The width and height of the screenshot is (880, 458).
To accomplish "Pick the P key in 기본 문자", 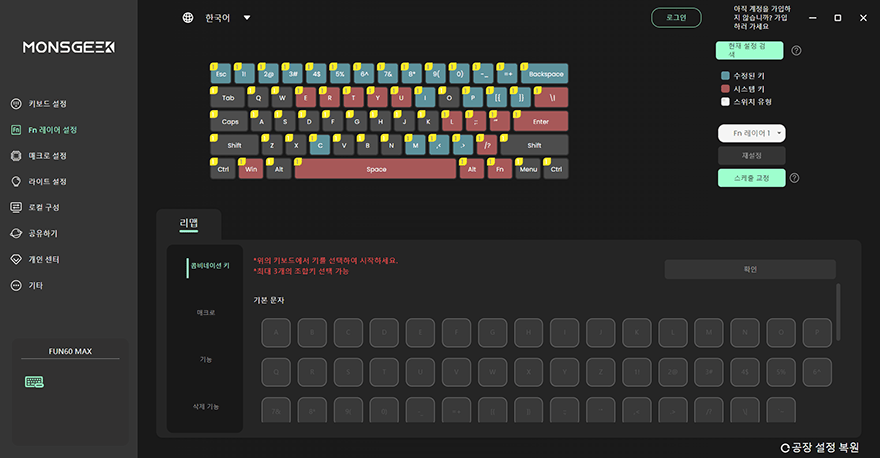I will (817, 333).
